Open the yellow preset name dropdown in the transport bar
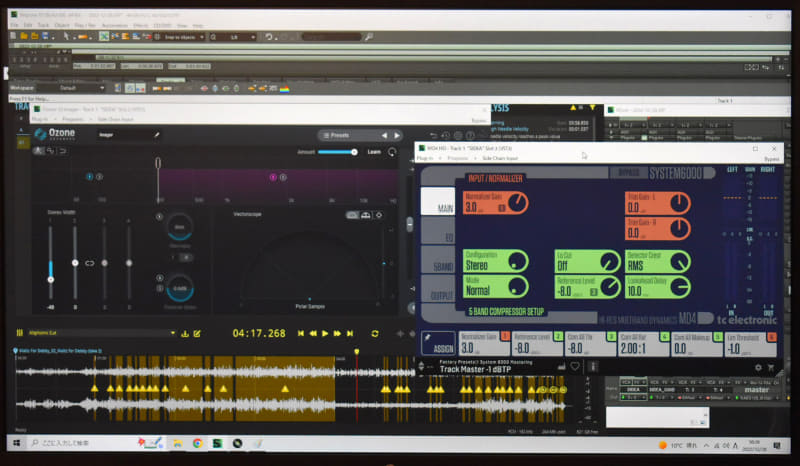 [x=101, y=333]
